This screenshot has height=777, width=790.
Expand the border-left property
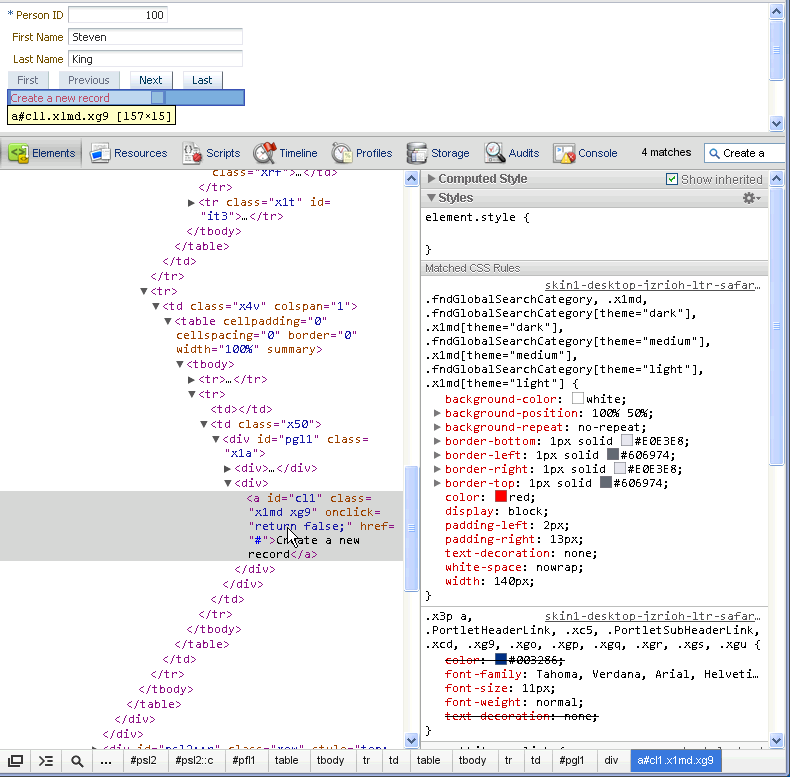(x=437, y=455)
